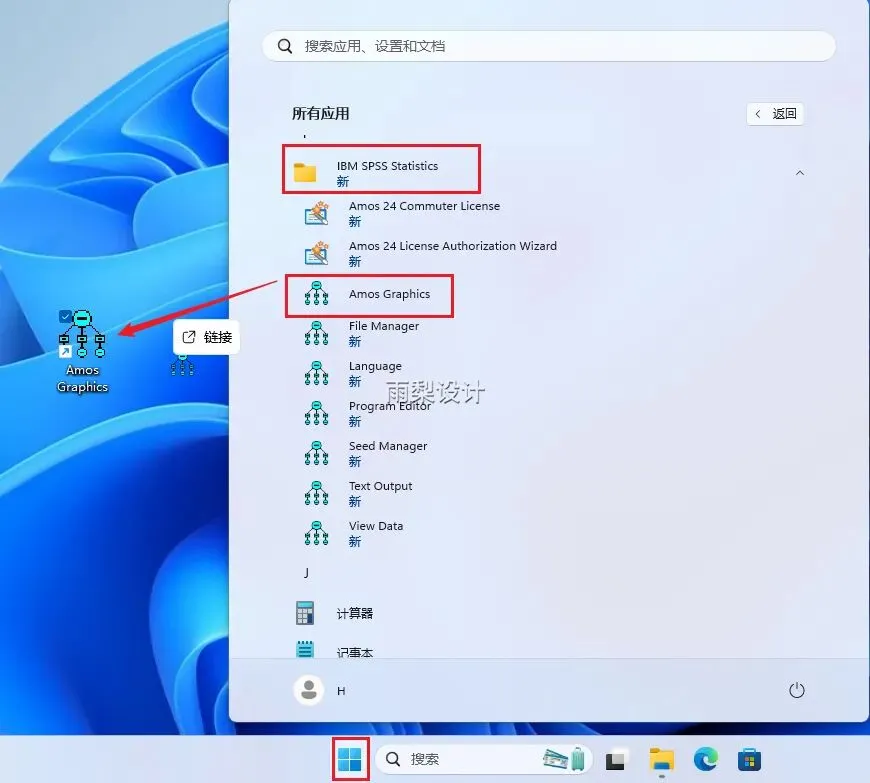
Task: Click the 所有应用 heading
Action: pos(321,114)
